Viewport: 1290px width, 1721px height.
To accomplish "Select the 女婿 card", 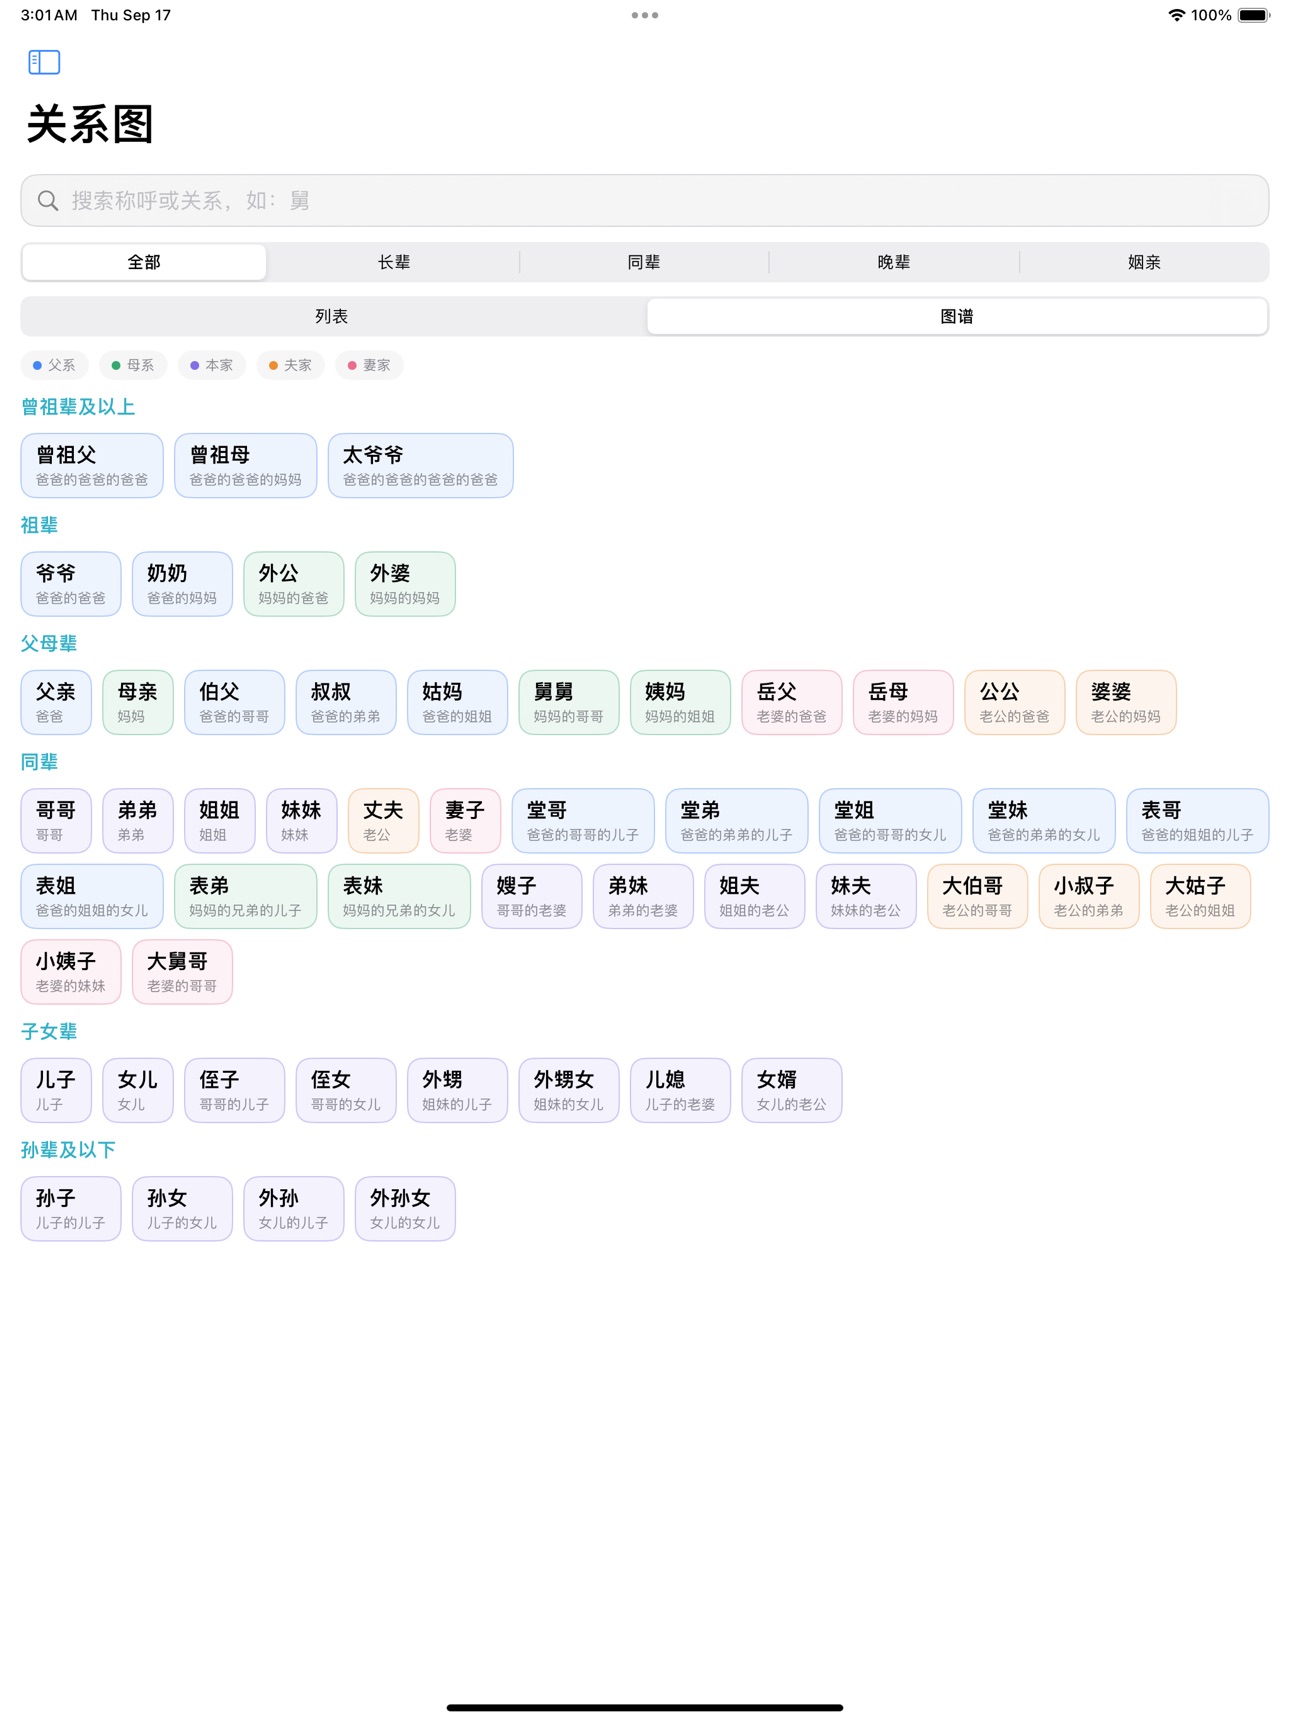I will pyautogui.click(x=792, y=1091).
